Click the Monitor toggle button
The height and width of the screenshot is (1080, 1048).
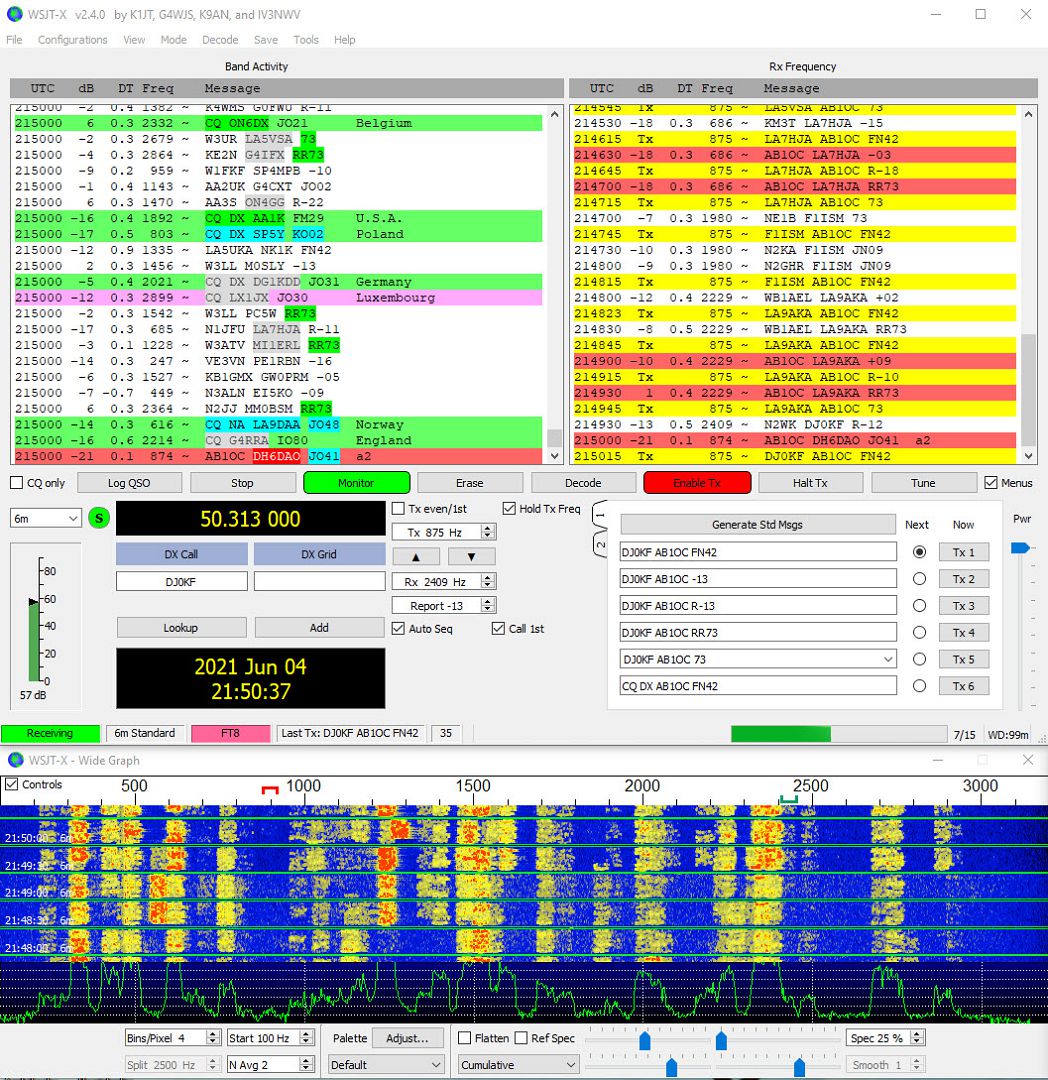pyautogui.click(x=356, y=482)
